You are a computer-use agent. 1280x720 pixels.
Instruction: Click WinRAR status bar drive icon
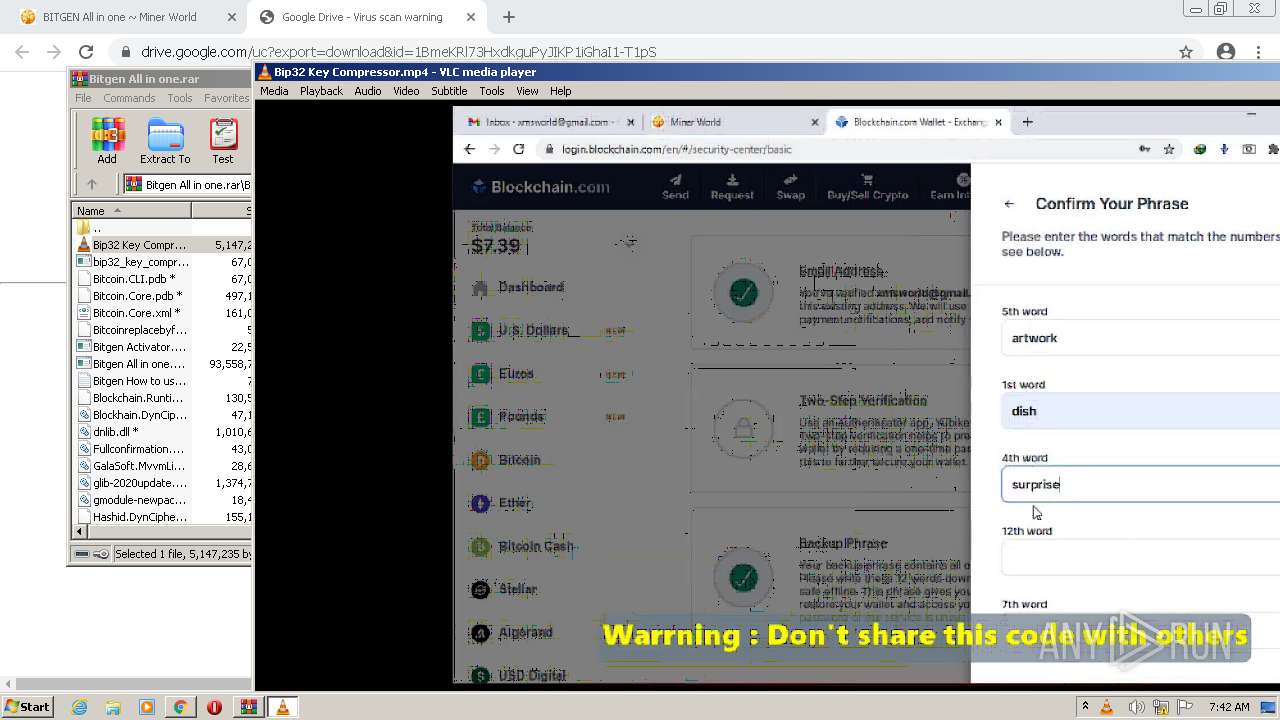coord(82,554)
